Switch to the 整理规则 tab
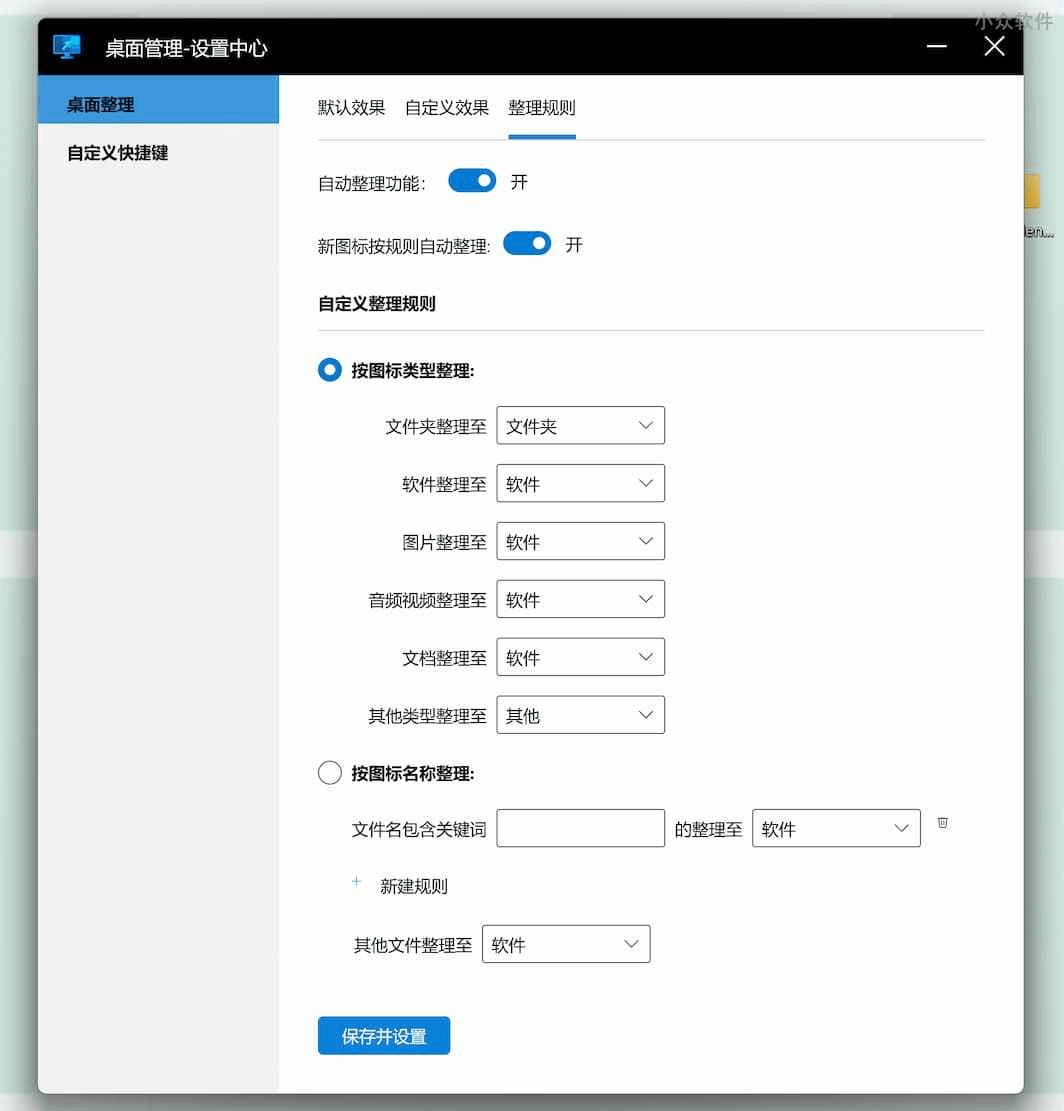 pos(542,108)
